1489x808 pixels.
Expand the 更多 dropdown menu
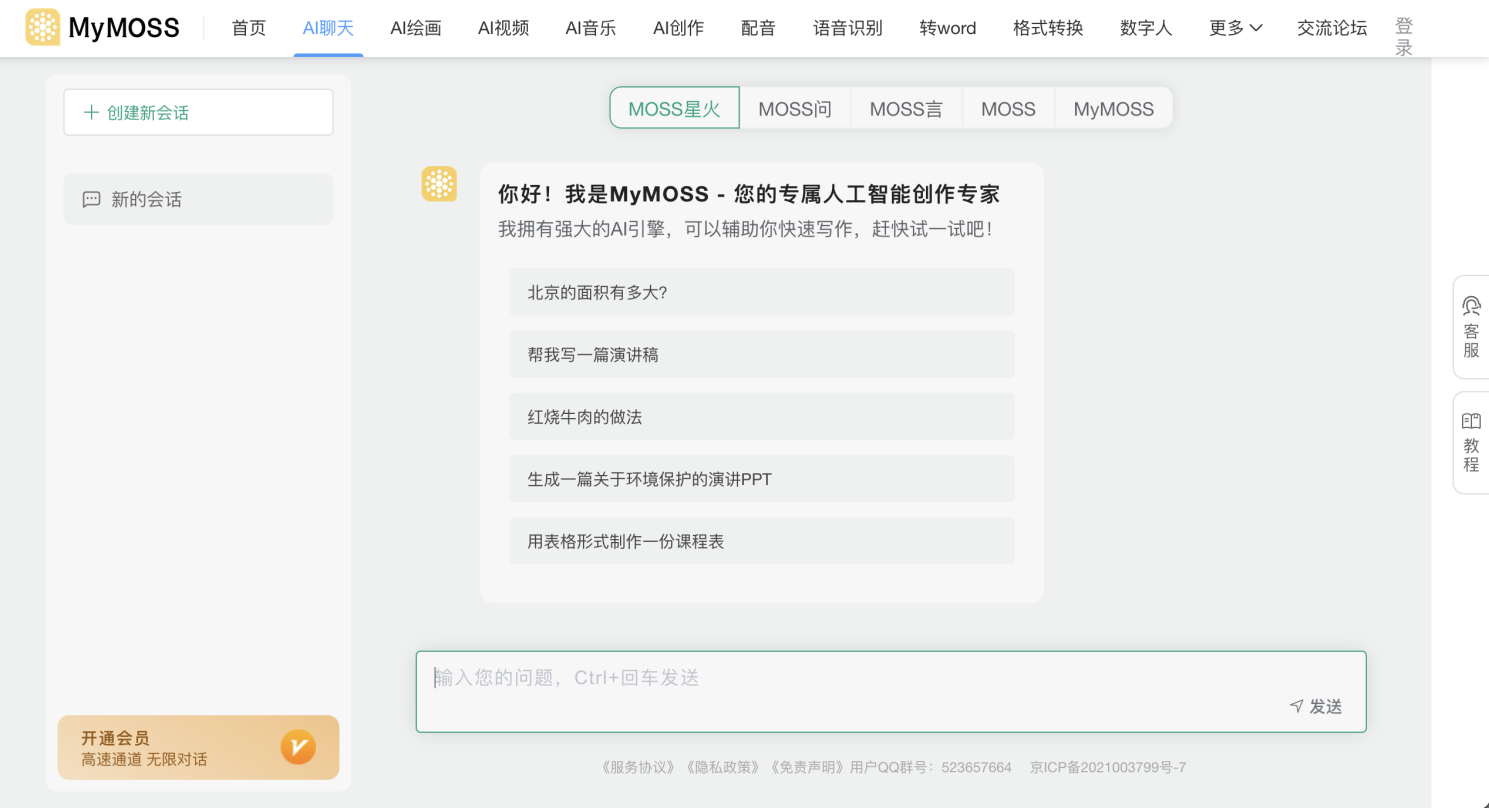[x=1235, y=28]
